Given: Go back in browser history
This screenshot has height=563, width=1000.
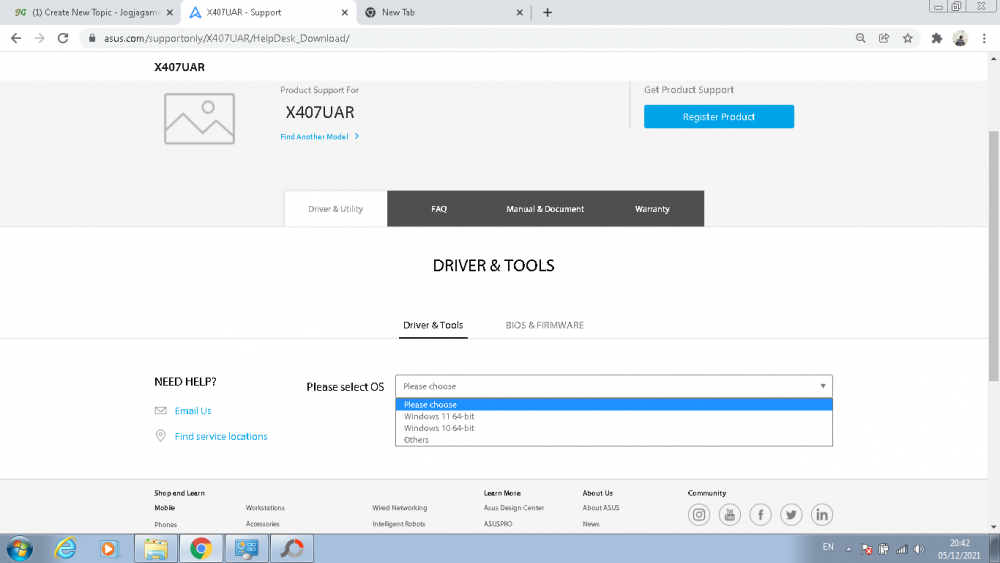Looking at the screenshot, I should point(16,38).
